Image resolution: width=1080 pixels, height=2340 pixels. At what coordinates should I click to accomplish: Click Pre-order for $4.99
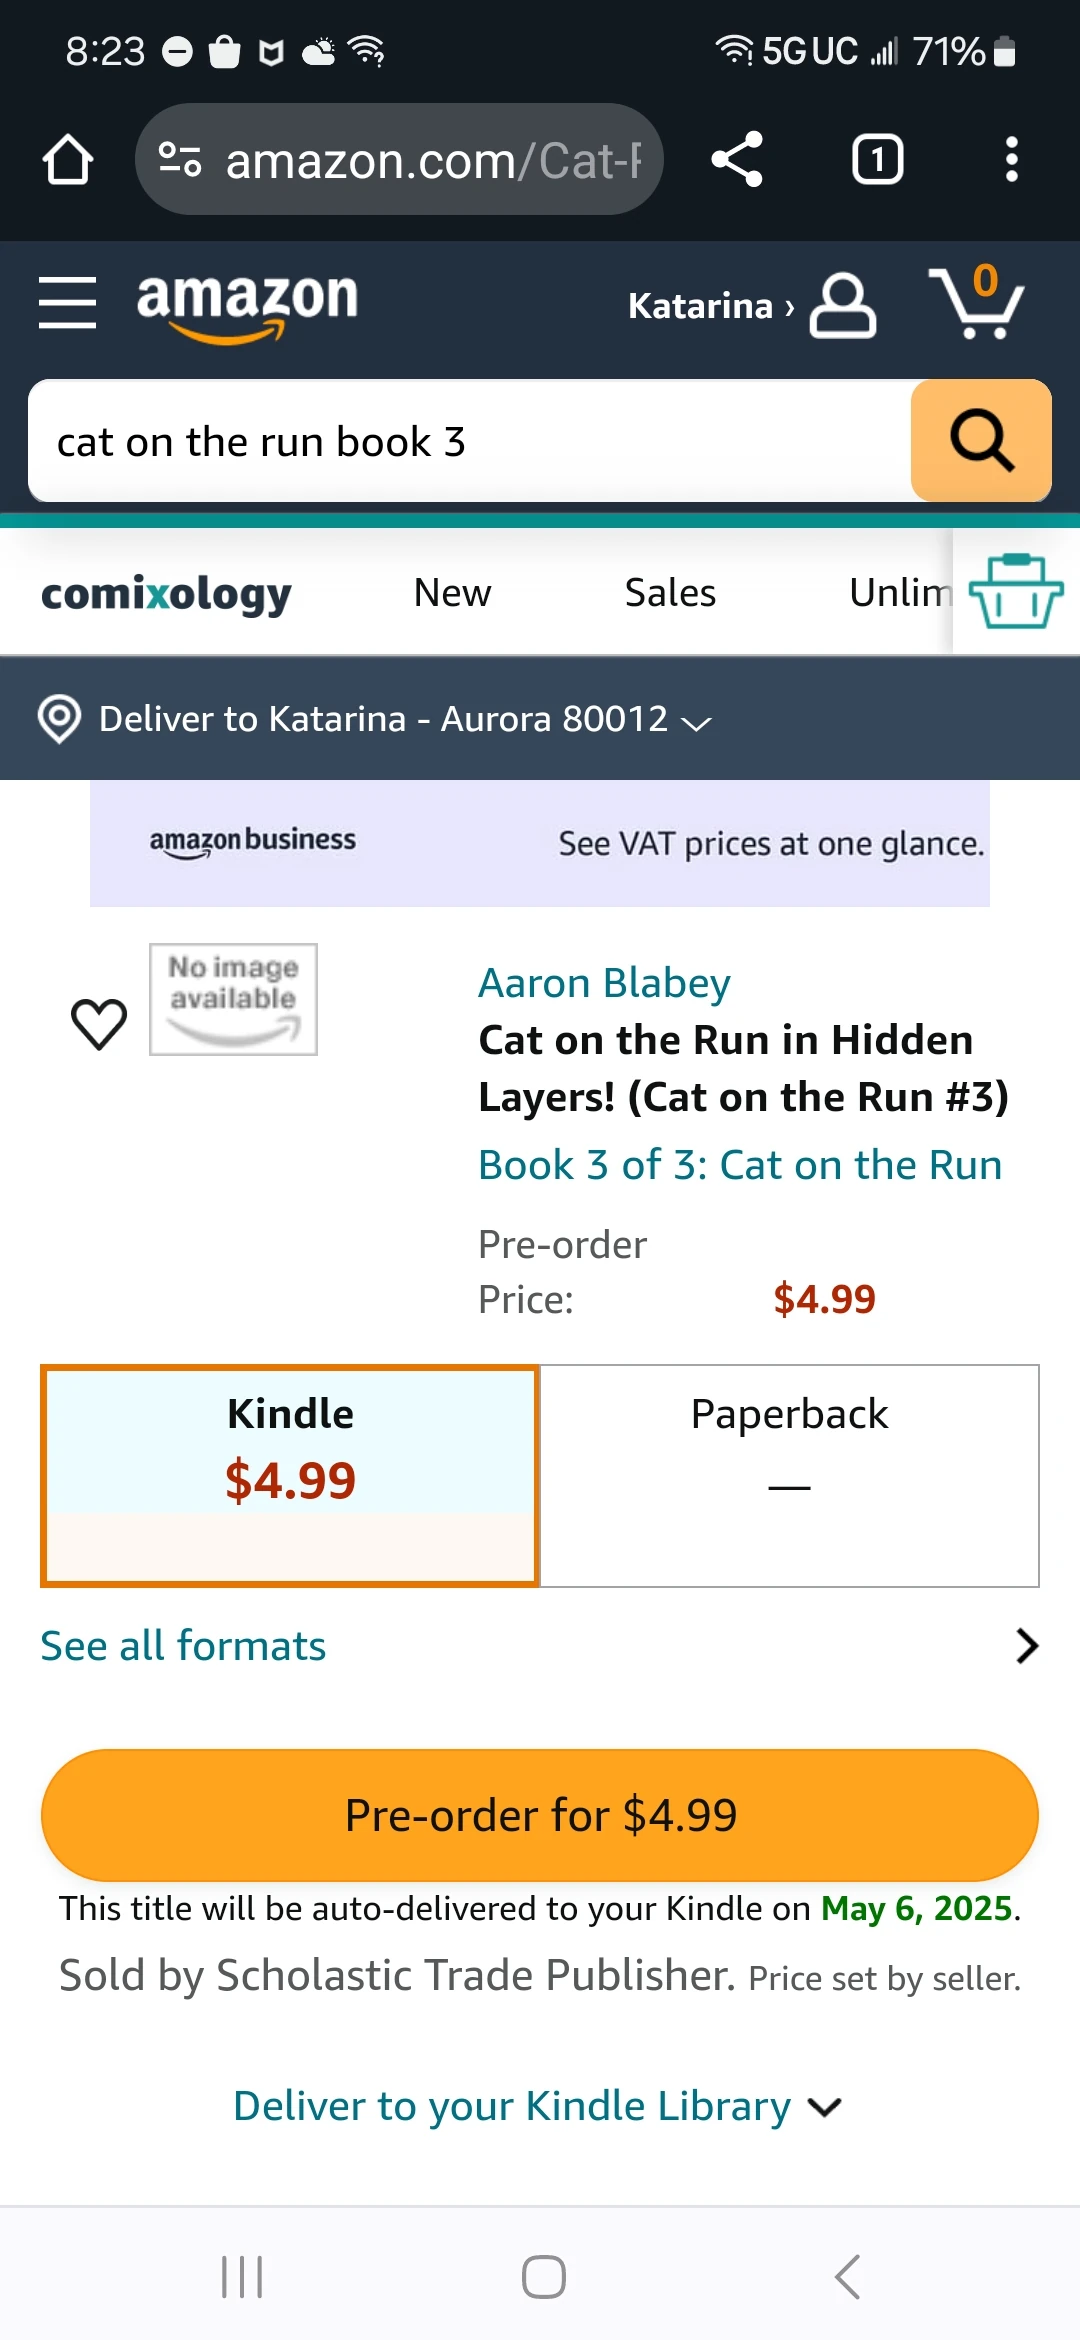tap(540, 1813)
